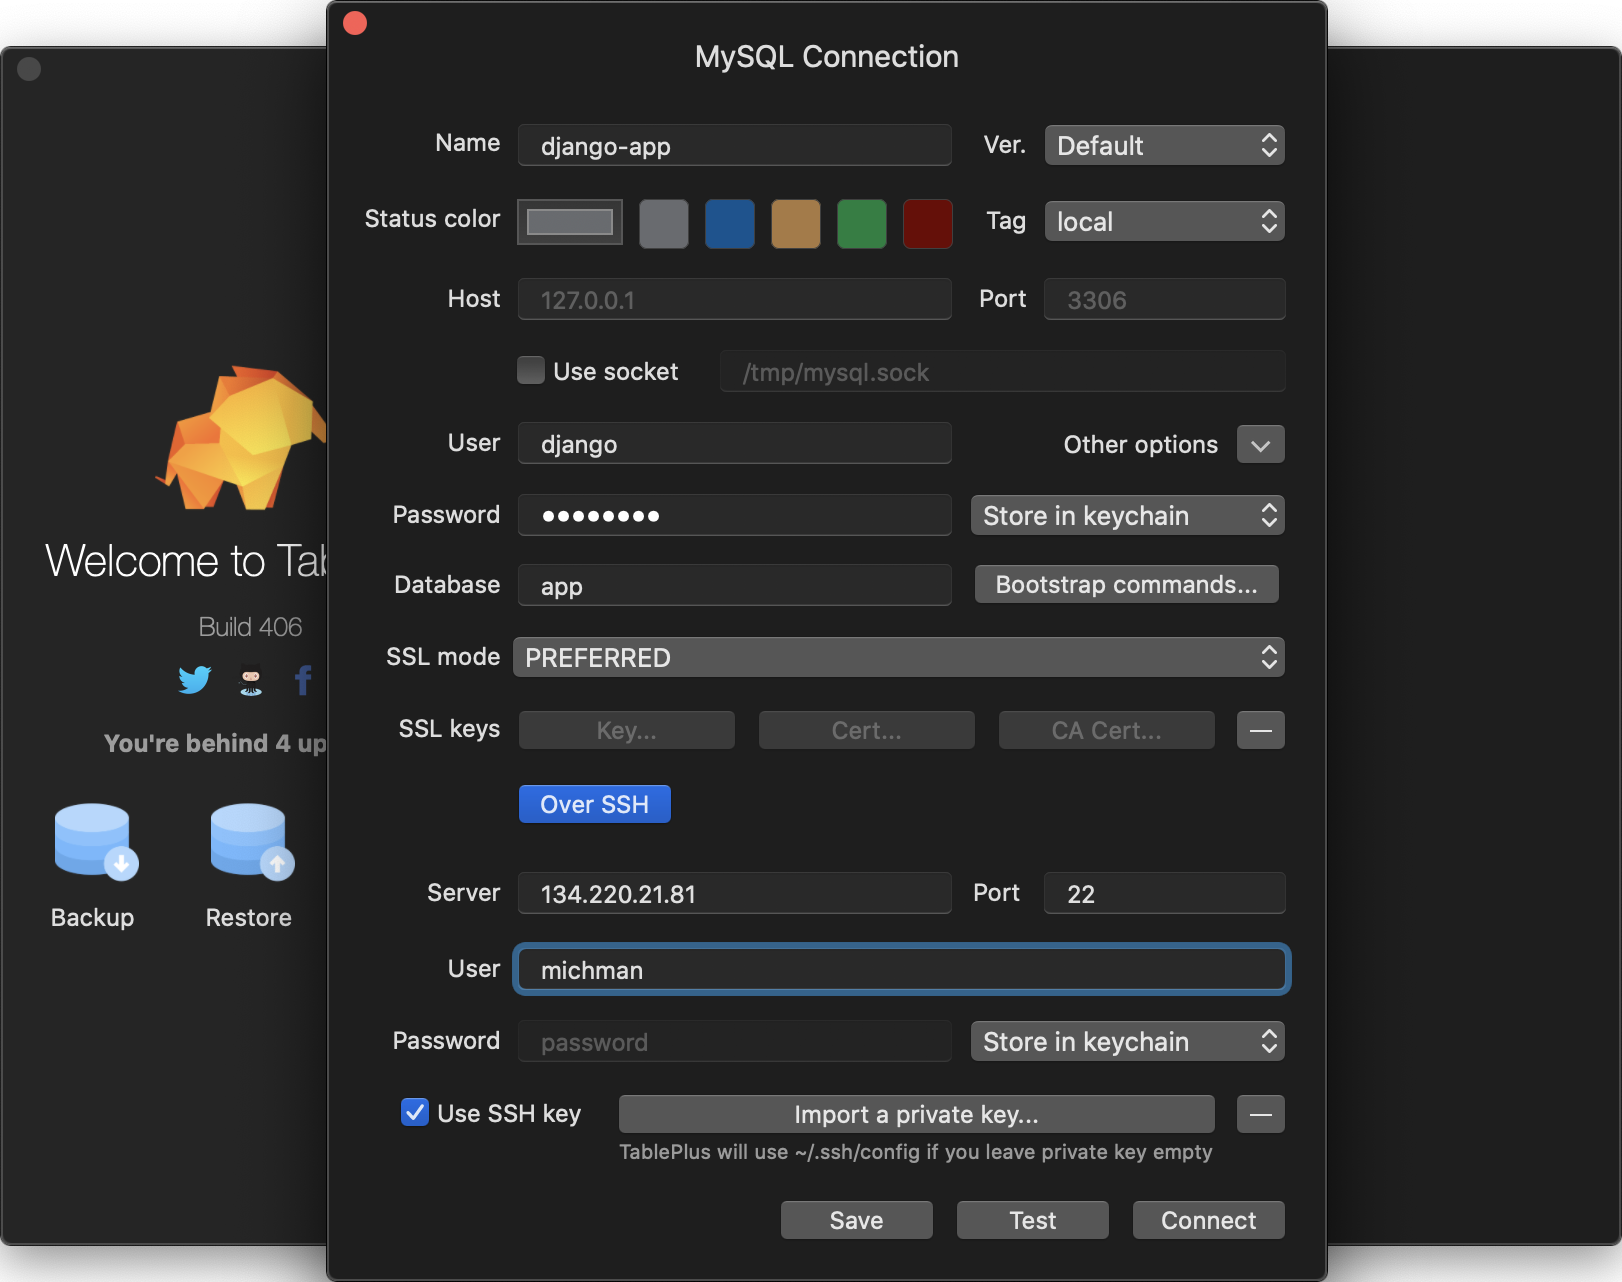Open the GitHub octocat icon link
Viewport: 1622px width, 1282px height.
pyautogui.click(x=251, y=681)
